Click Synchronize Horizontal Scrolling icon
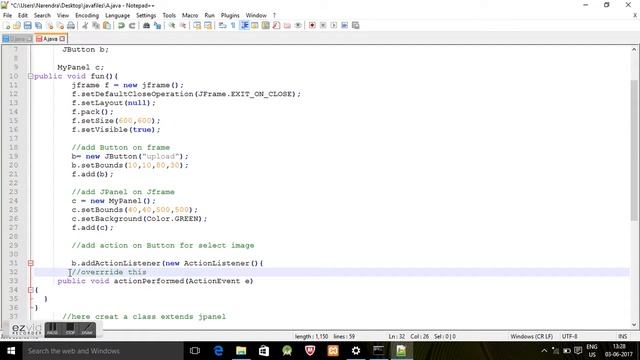 [208, 25]
